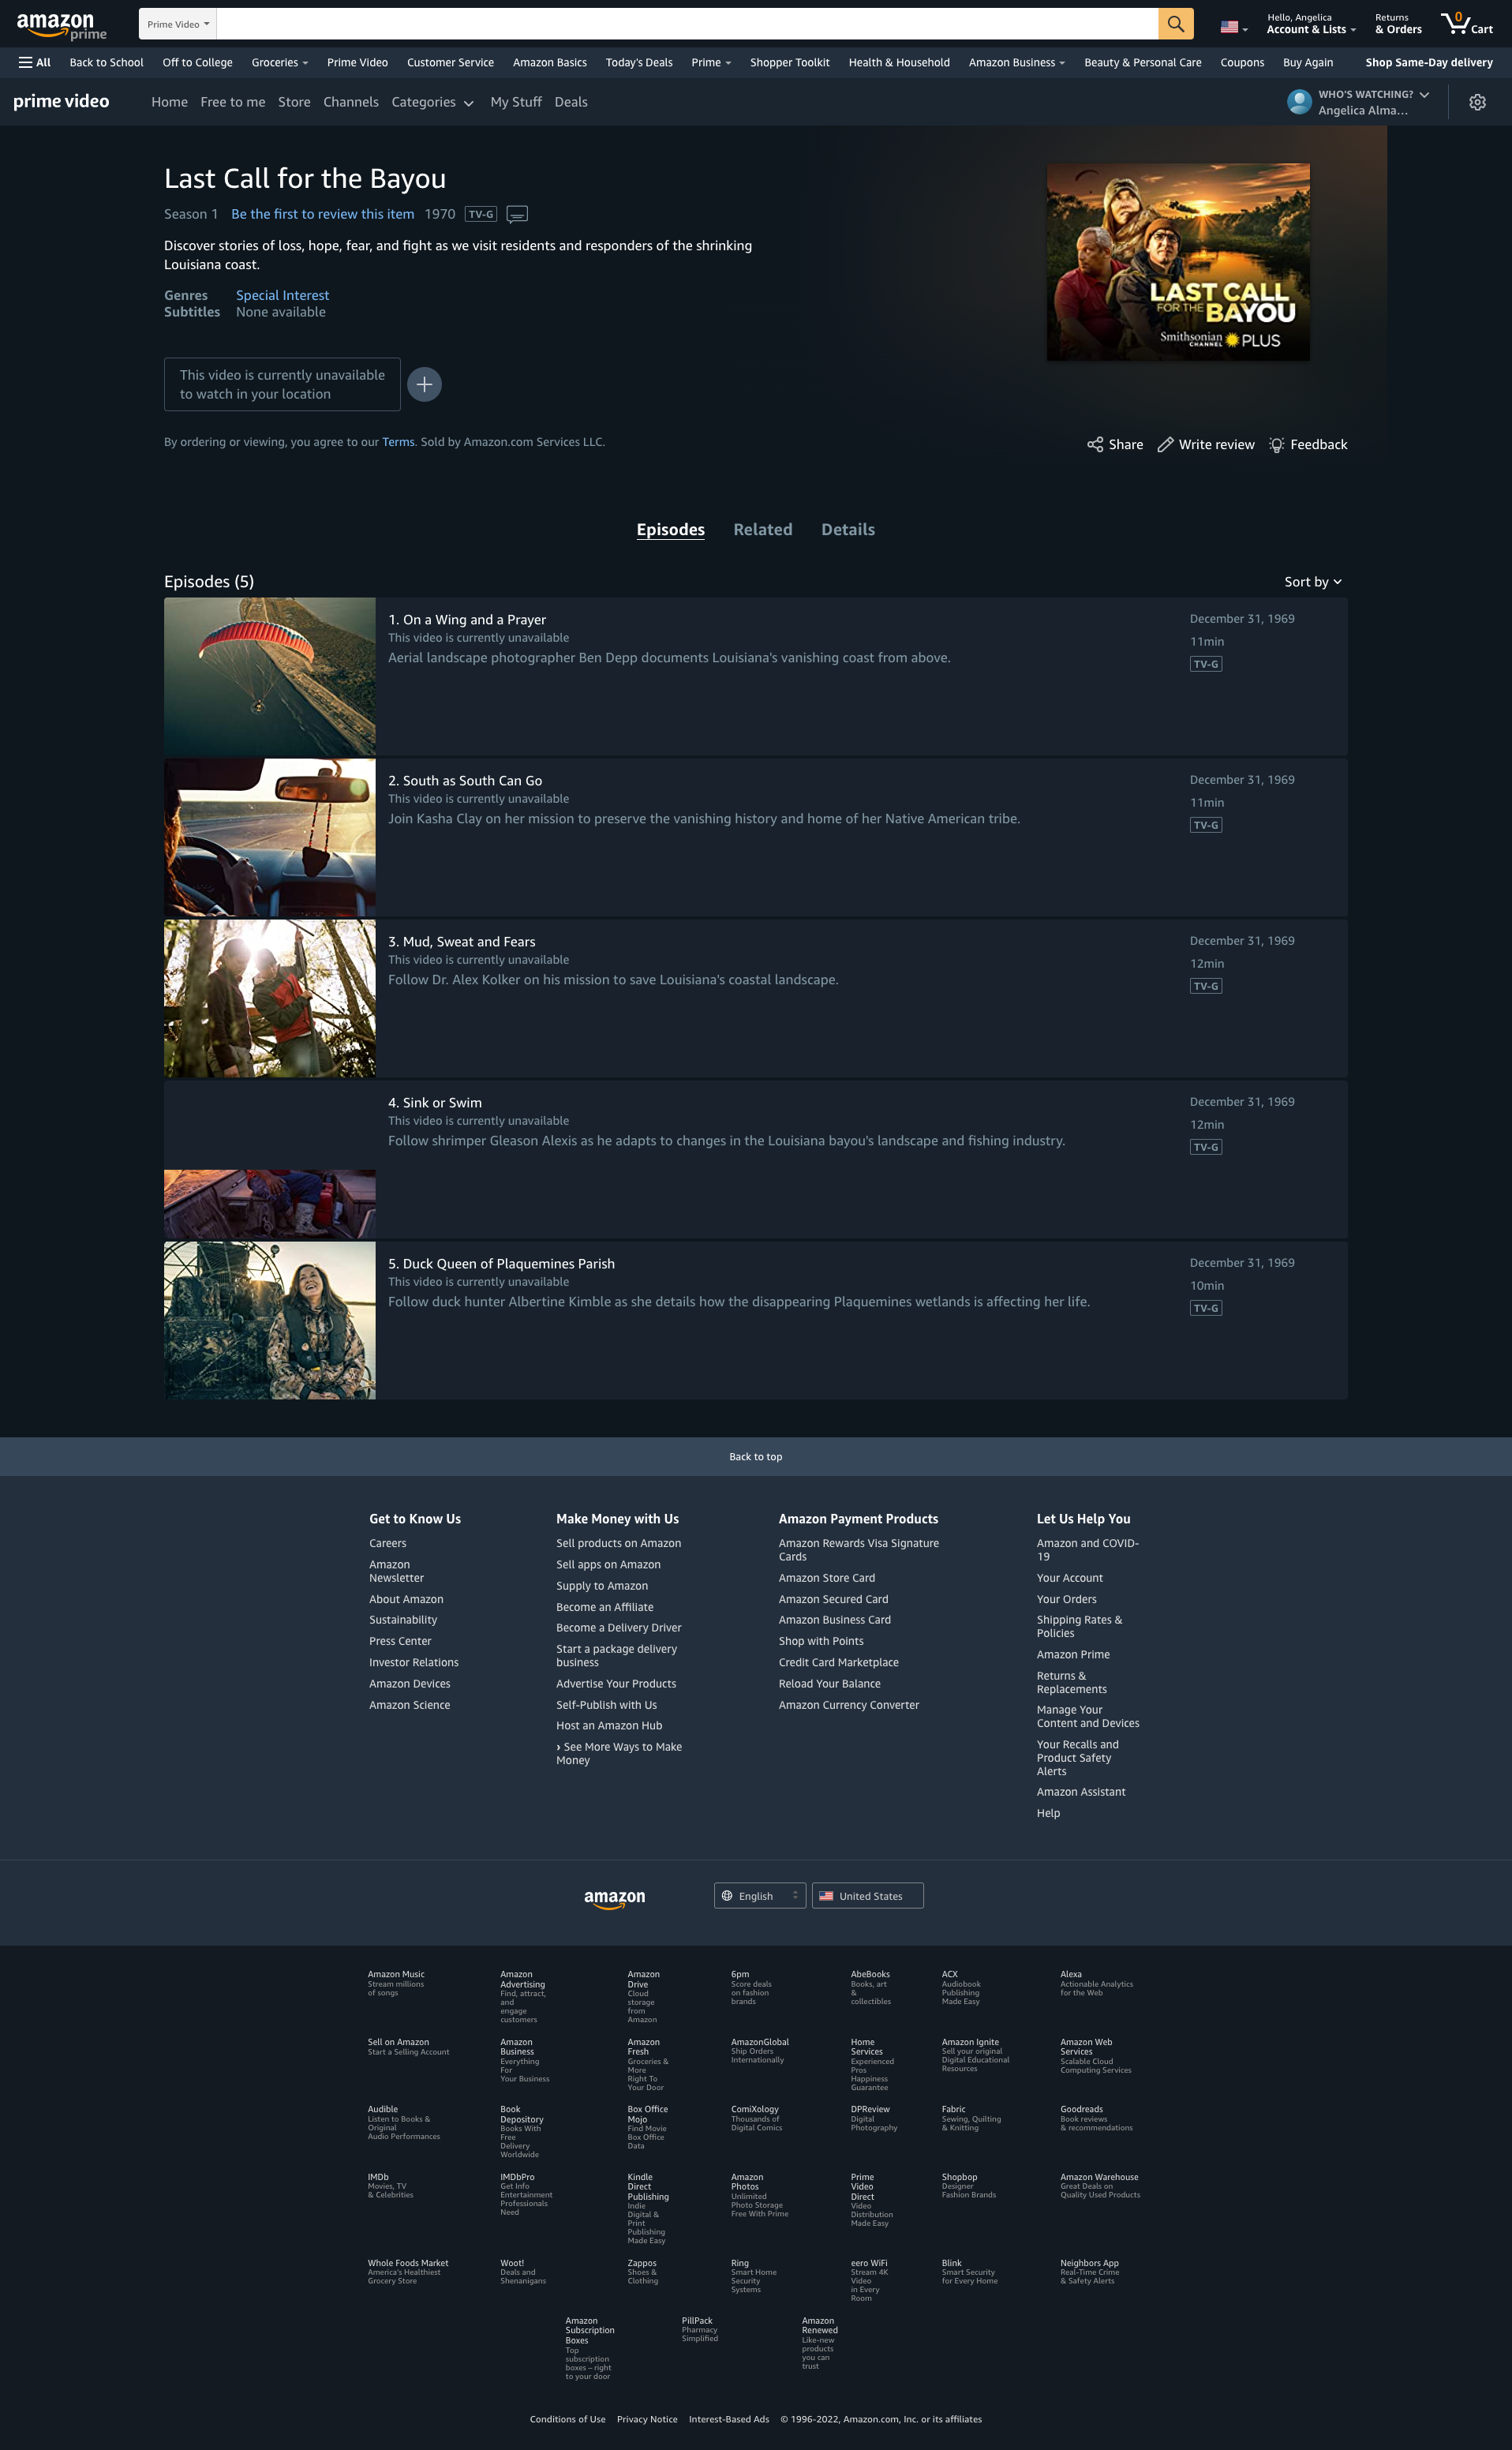Image resolution: width=1512 pixels, height=2450 pixels.
Task: Switch to the Episodes tab
Action: (670, 529)
